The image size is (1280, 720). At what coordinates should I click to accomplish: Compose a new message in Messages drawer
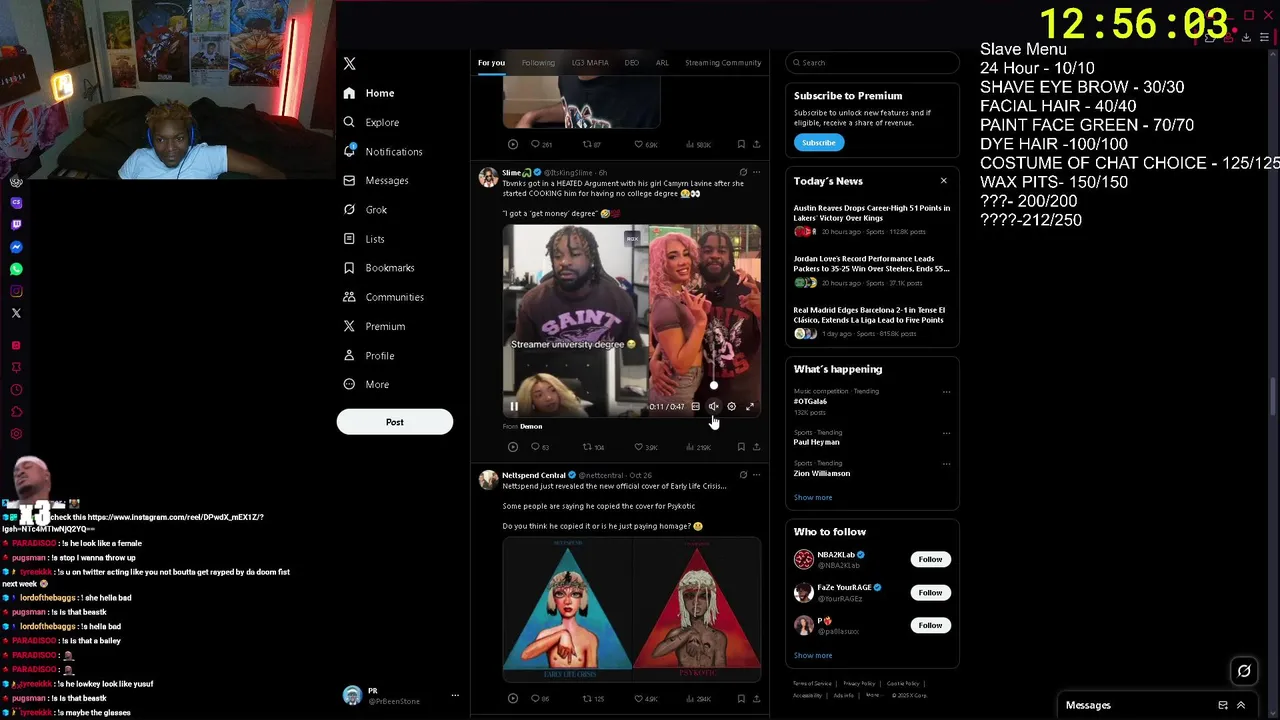coord(1223,705)
